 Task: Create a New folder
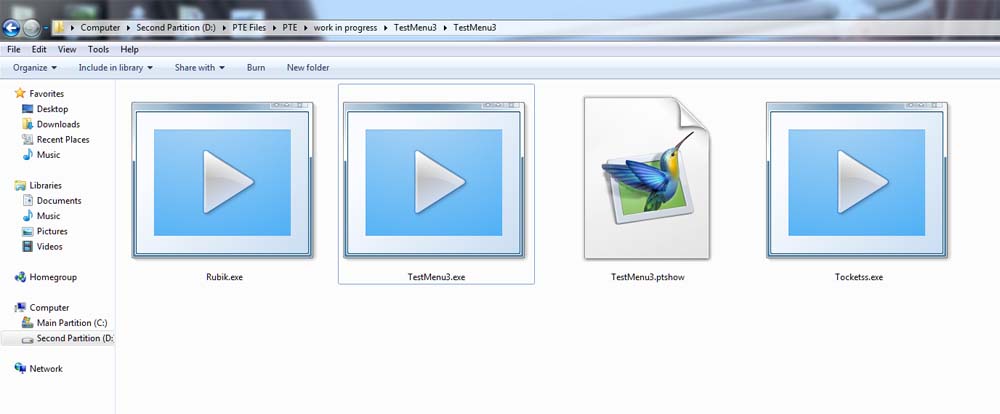[x=308, y=67]
